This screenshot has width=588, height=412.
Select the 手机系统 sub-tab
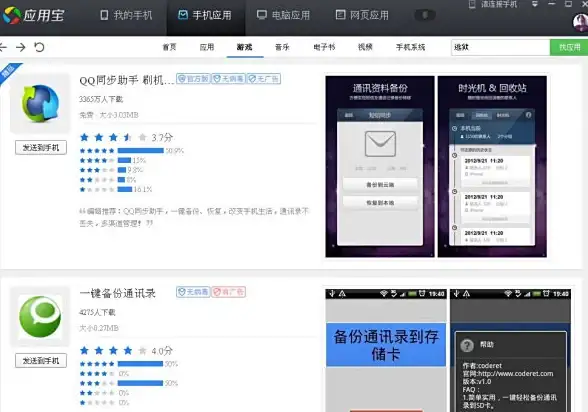coord(410,47)
